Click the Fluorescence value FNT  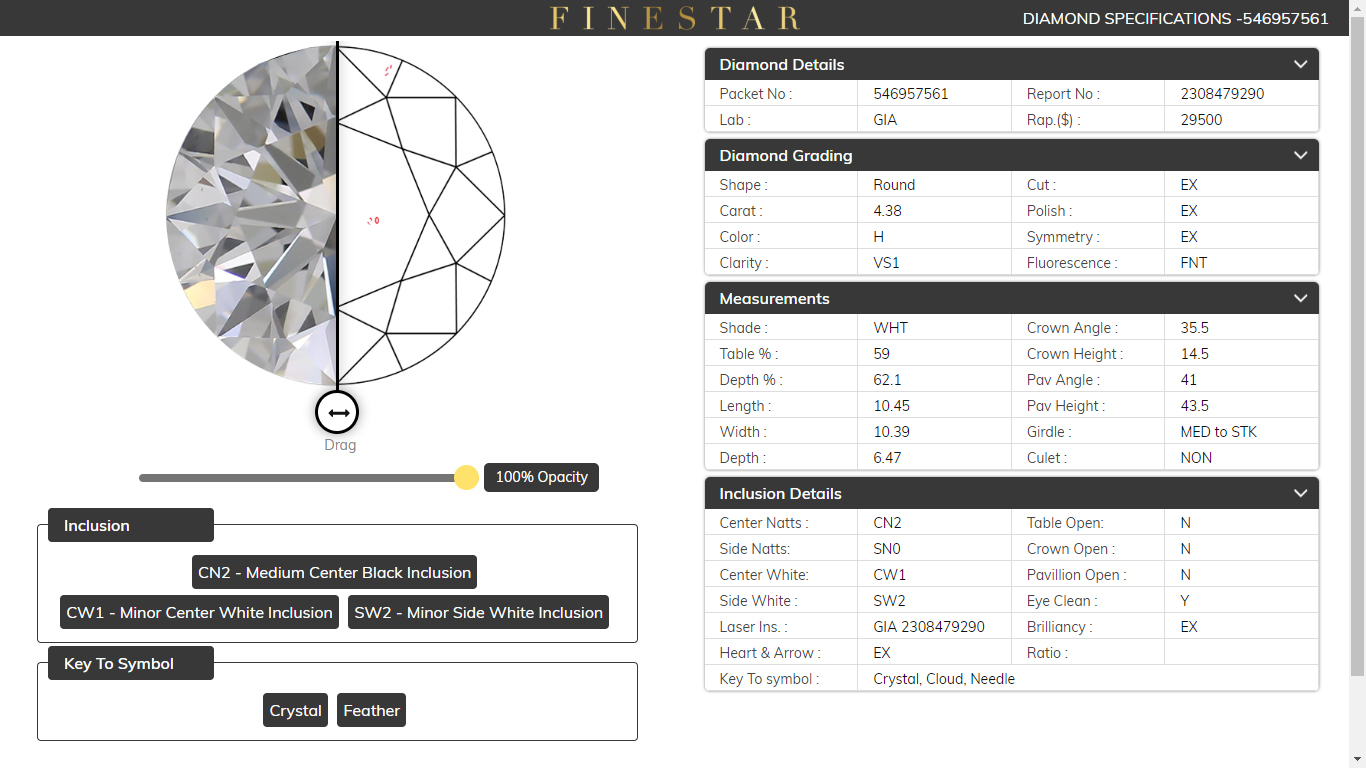(x=1194, y=262)
